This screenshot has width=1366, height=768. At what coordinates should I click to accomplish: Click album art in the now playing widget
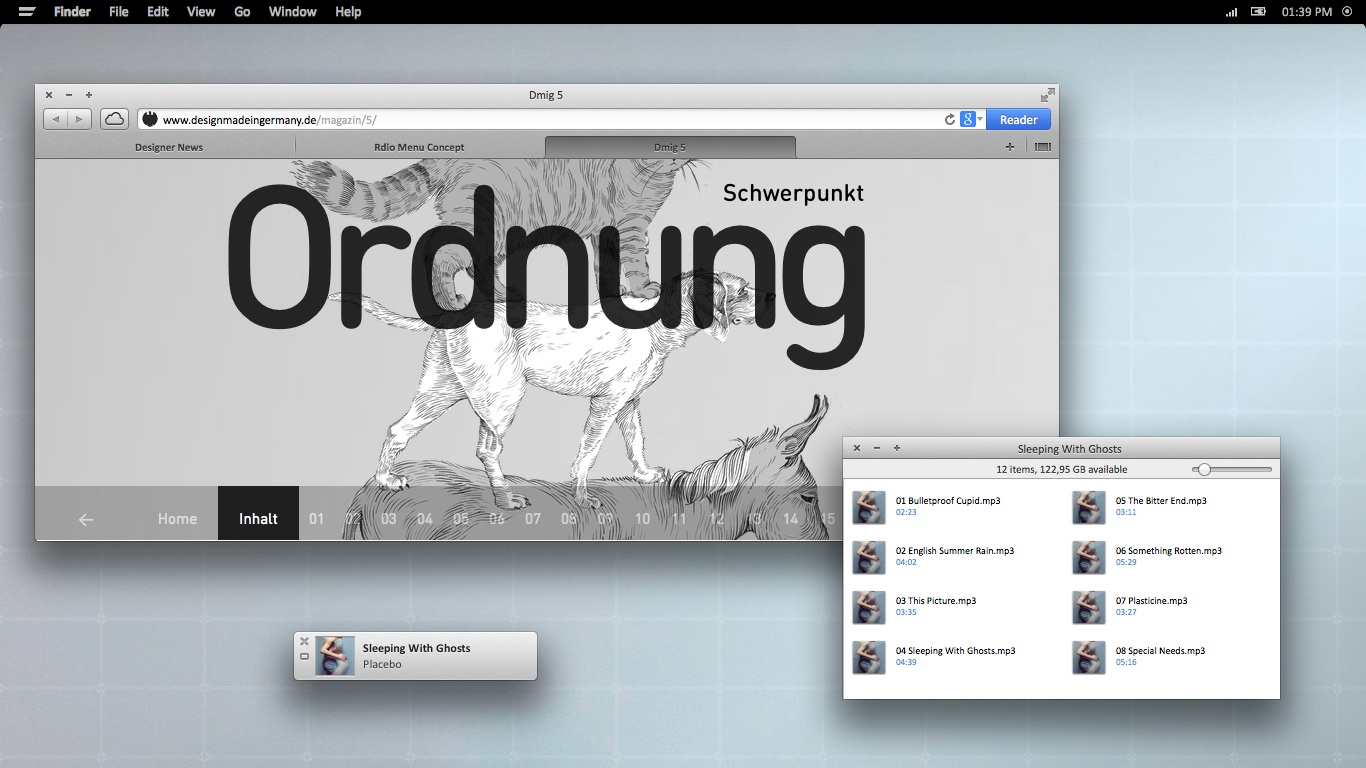pyautogui.click(x=335, y=656)
